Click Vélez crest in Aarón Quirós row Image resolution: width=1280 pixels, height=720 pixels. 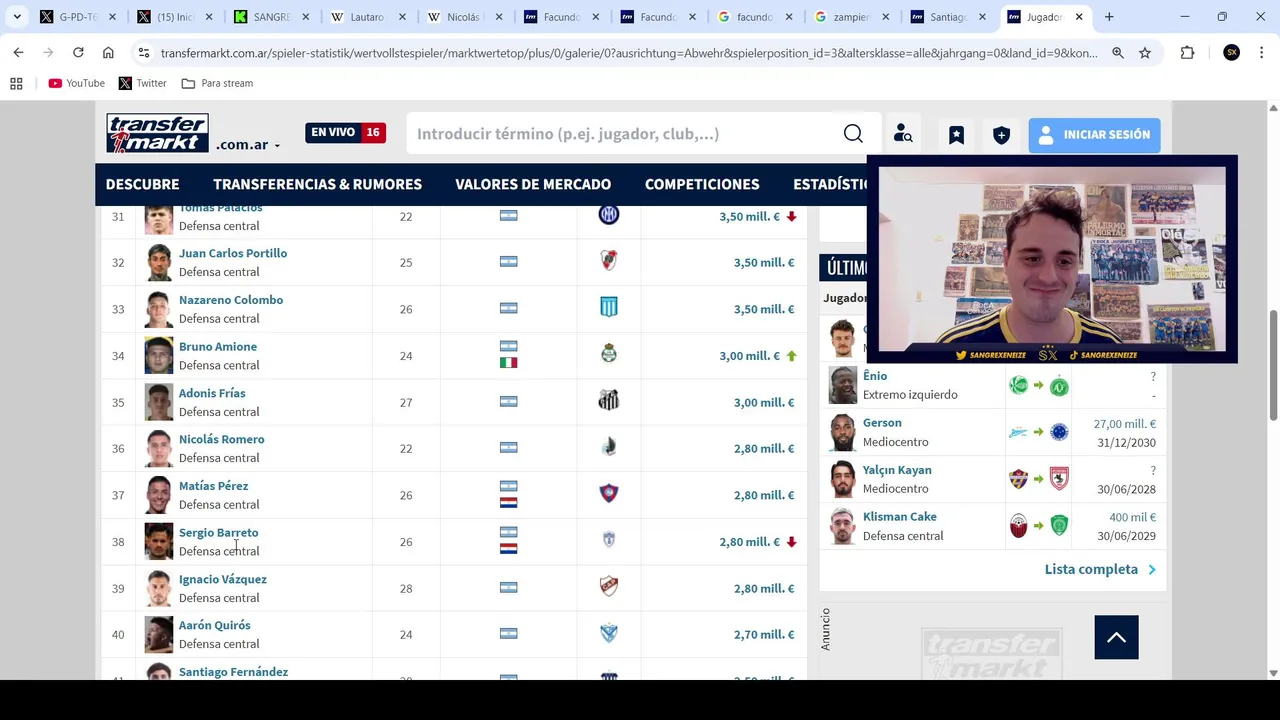pos(608,633)
